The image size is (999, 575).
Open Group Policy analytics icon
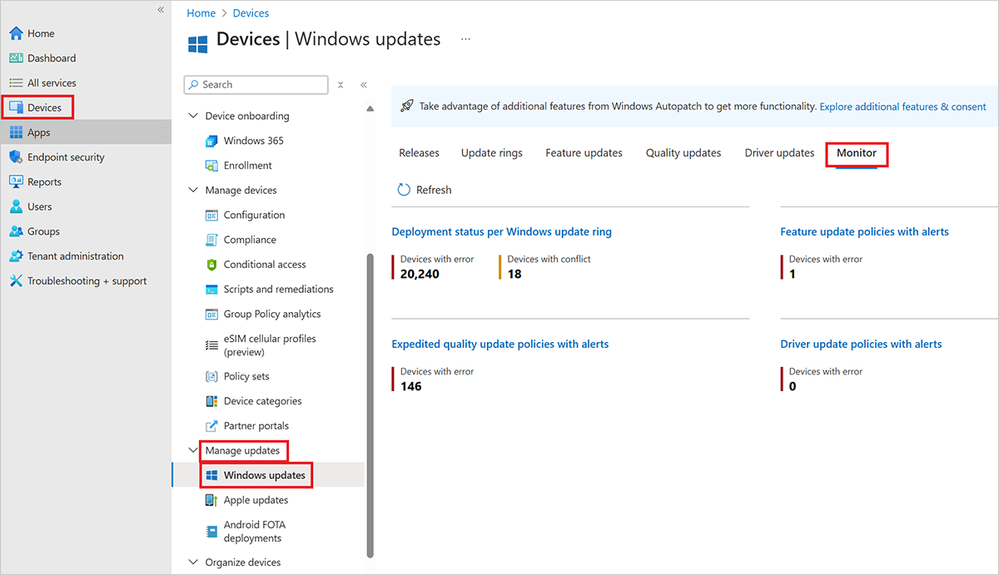(212, 314)
